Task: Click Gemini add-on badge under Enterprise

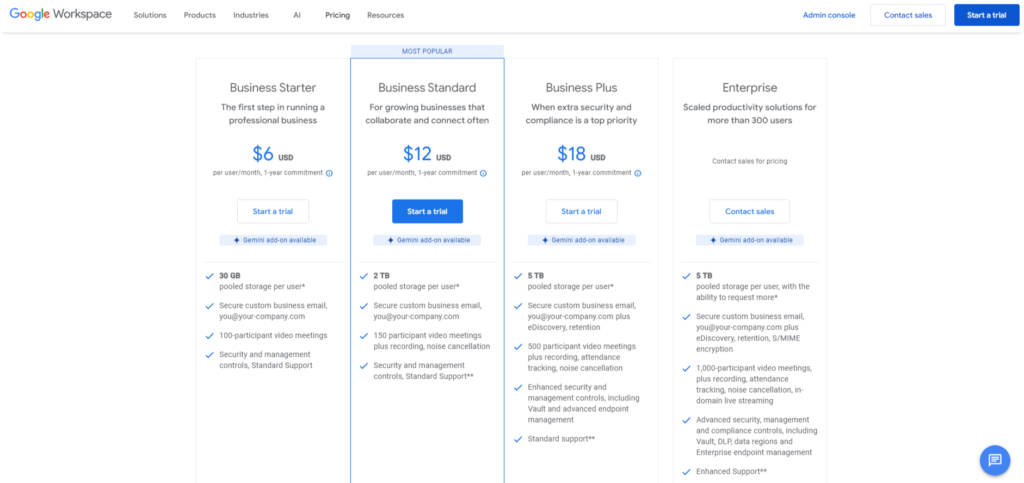Action: pyautogui.click(x=750, y=240)
